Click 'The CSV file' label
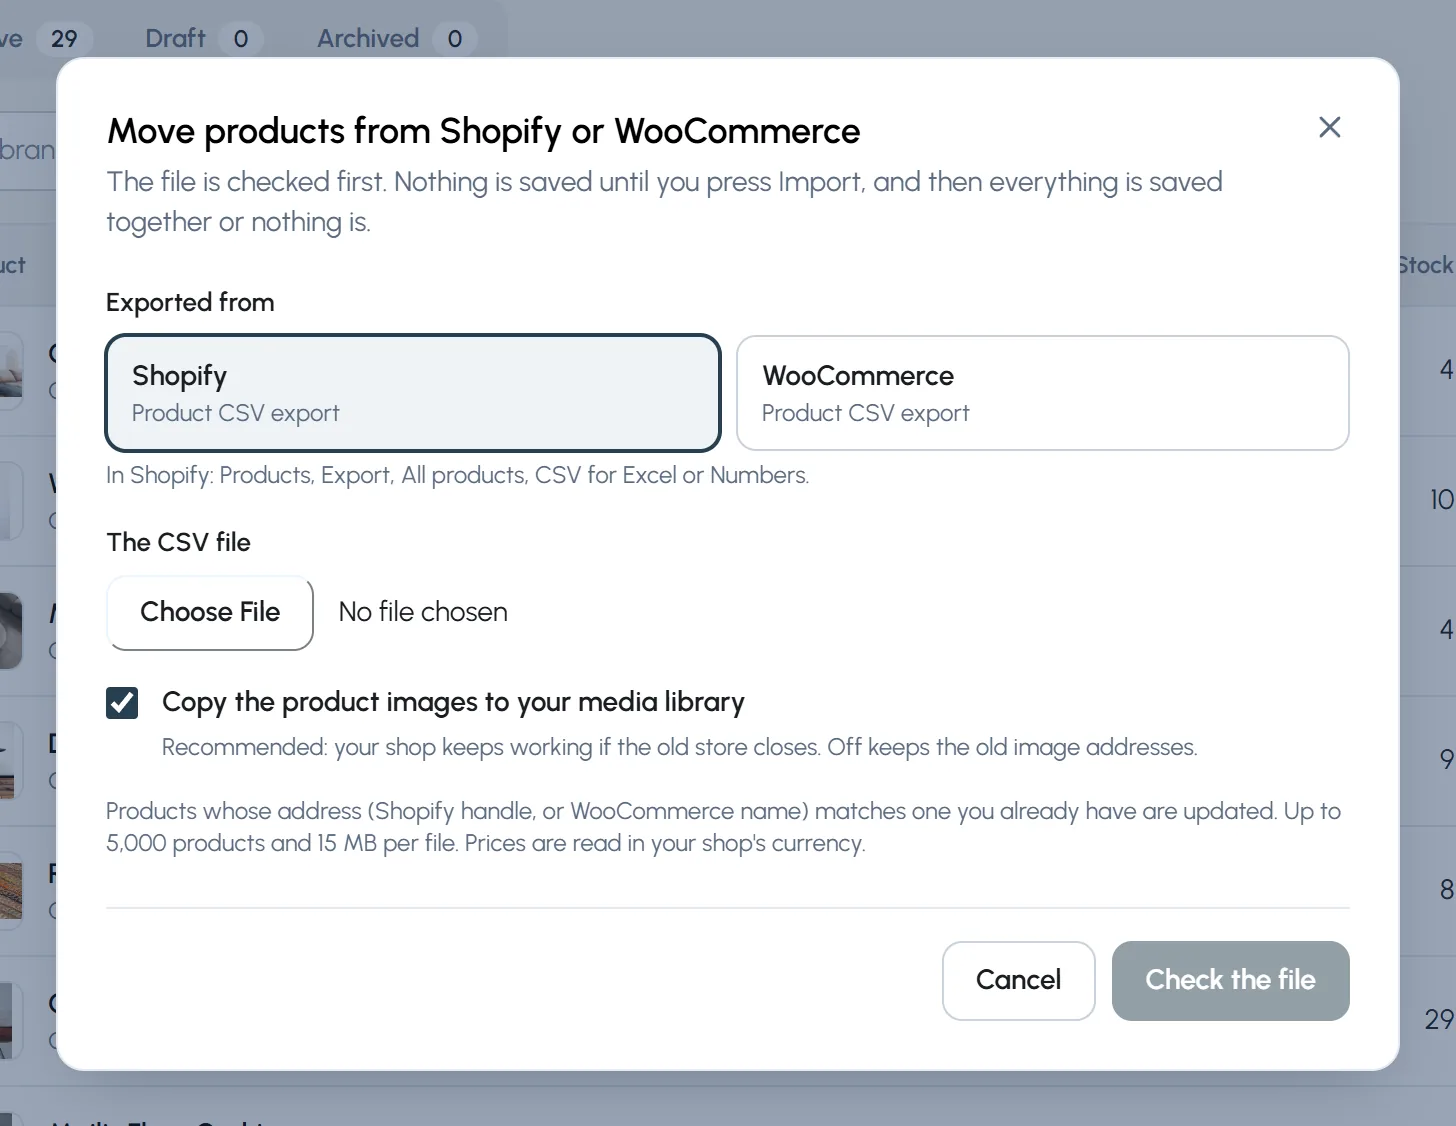The width and height of the screenshot is (1456, 1126). [x=178, y=542]
